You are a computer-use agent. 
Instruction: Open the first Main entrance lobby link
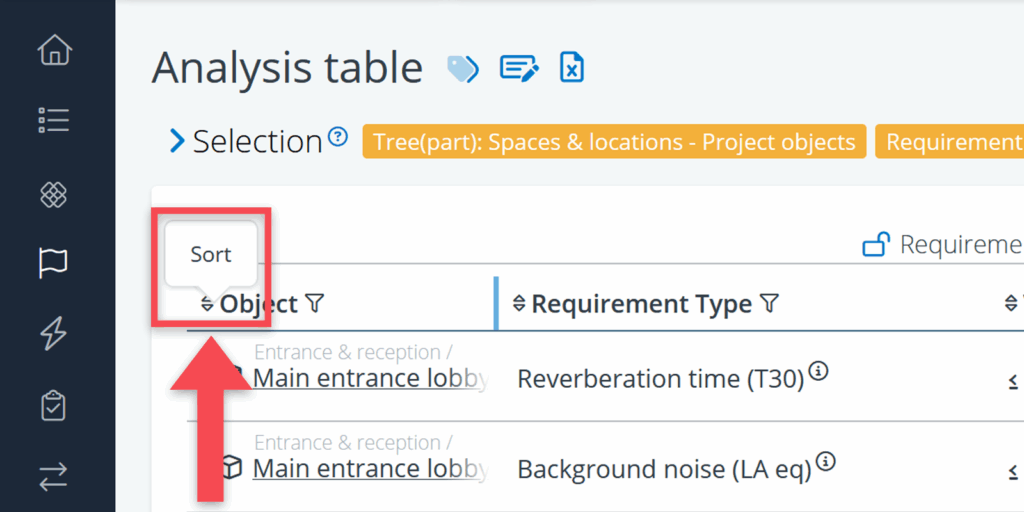[370, 378]
